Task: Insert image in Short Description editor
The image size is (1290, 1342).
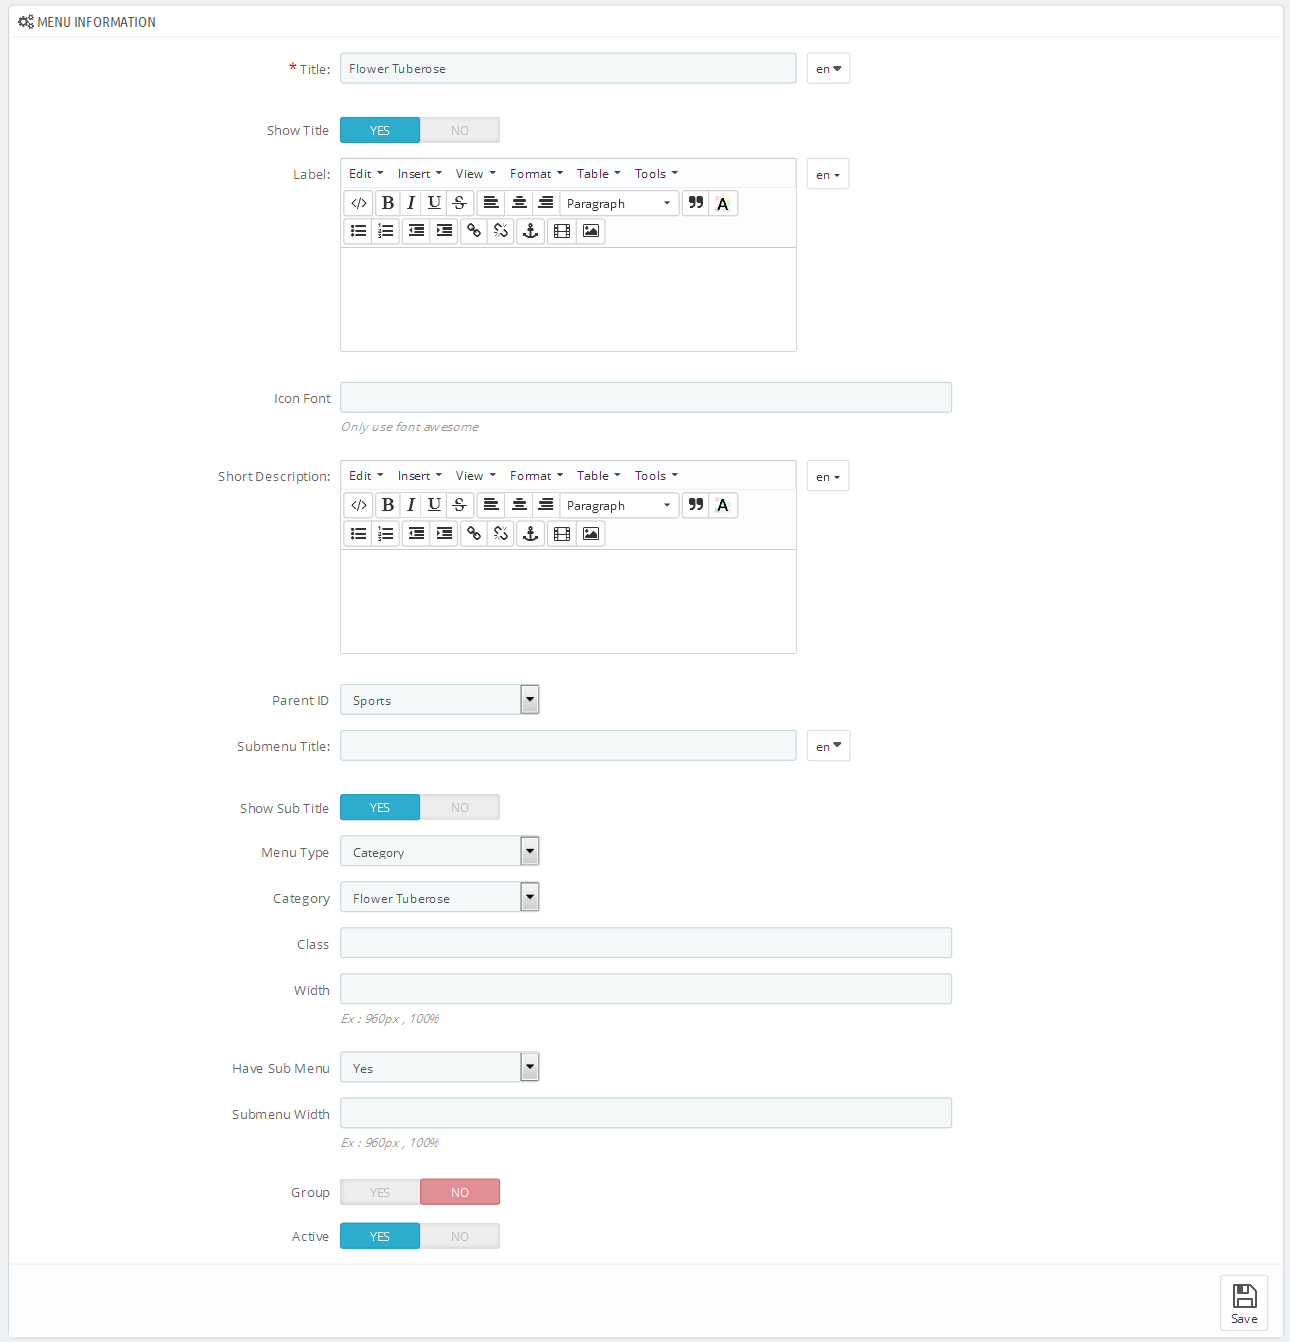Action: tap(591, 533)
